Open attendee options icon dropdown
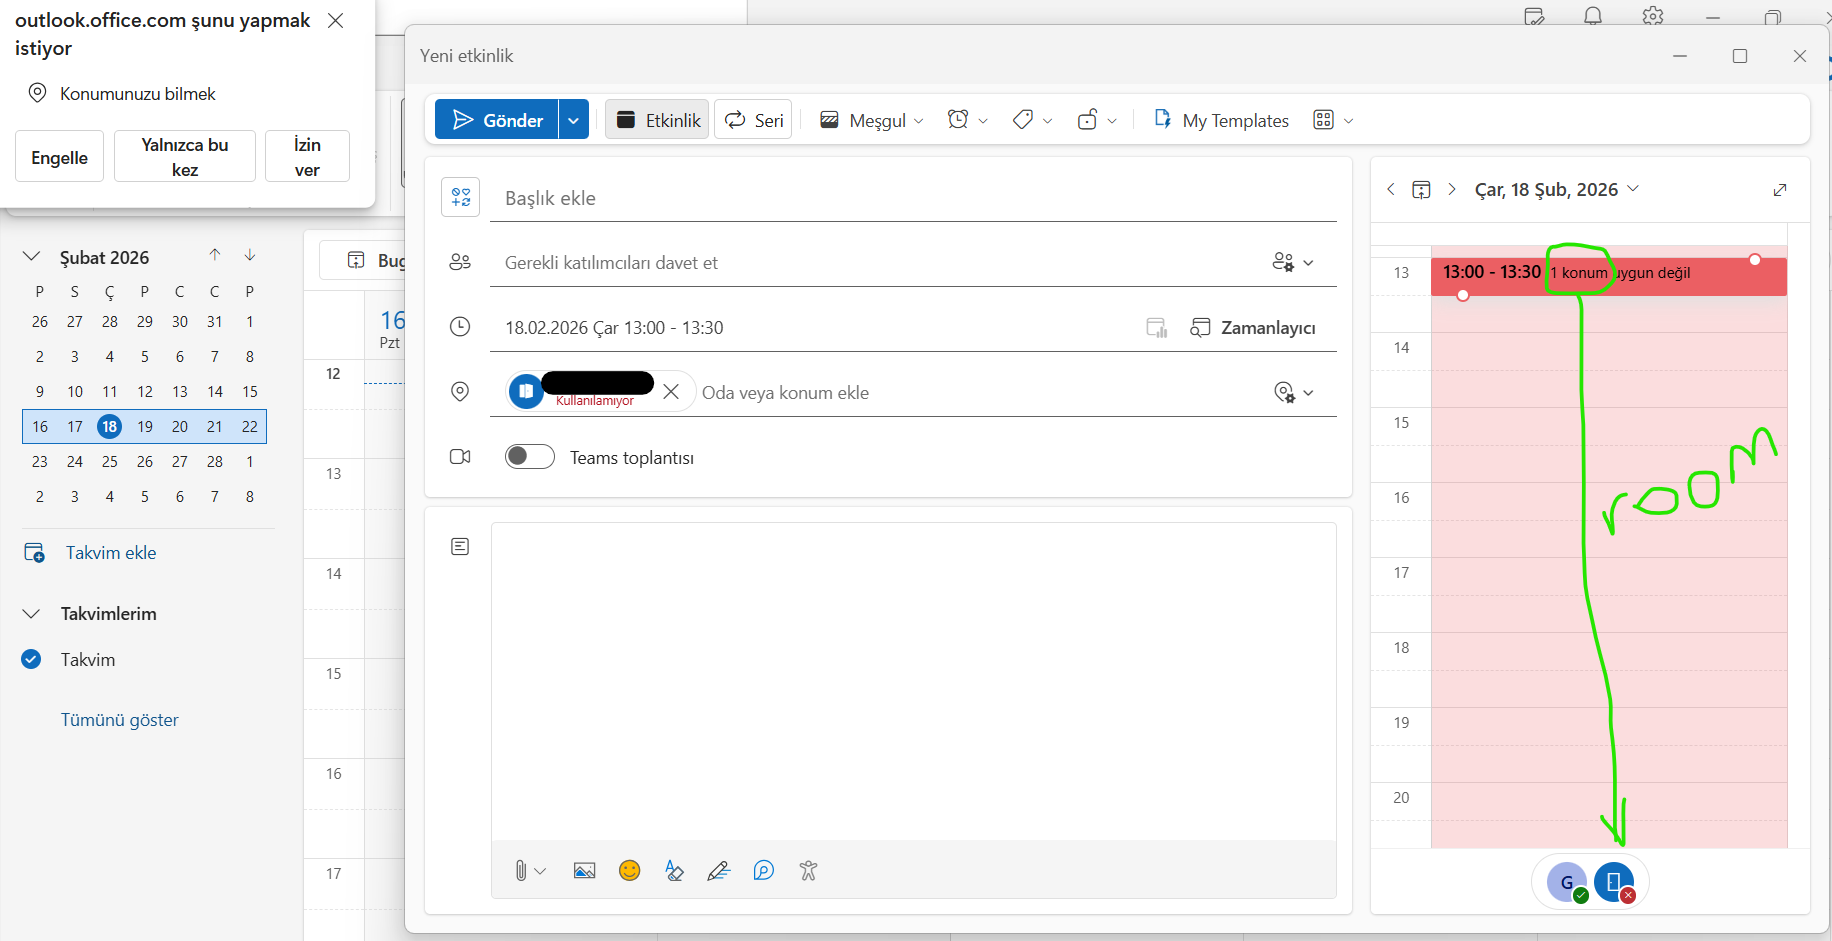Screen dimensions: 1832x941 point(1293,262)
